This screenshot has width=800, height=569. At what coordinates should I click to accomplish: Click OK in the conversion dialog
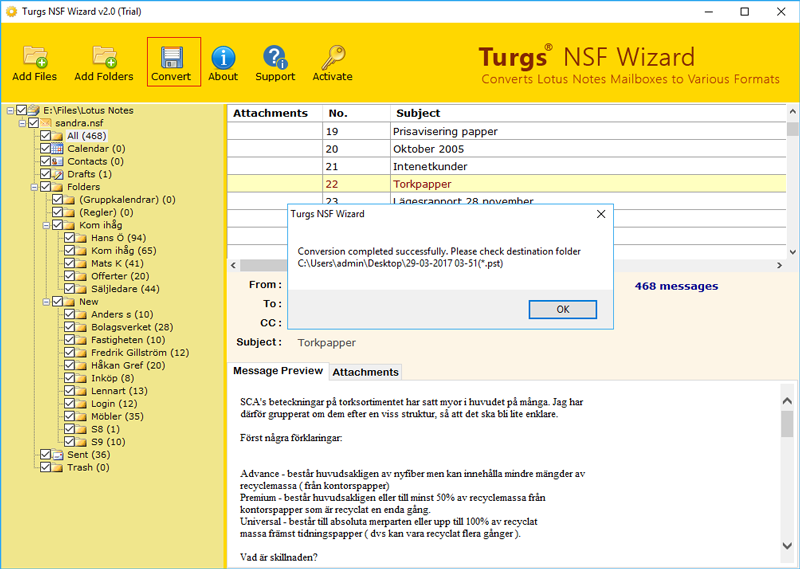coord(563,309)
